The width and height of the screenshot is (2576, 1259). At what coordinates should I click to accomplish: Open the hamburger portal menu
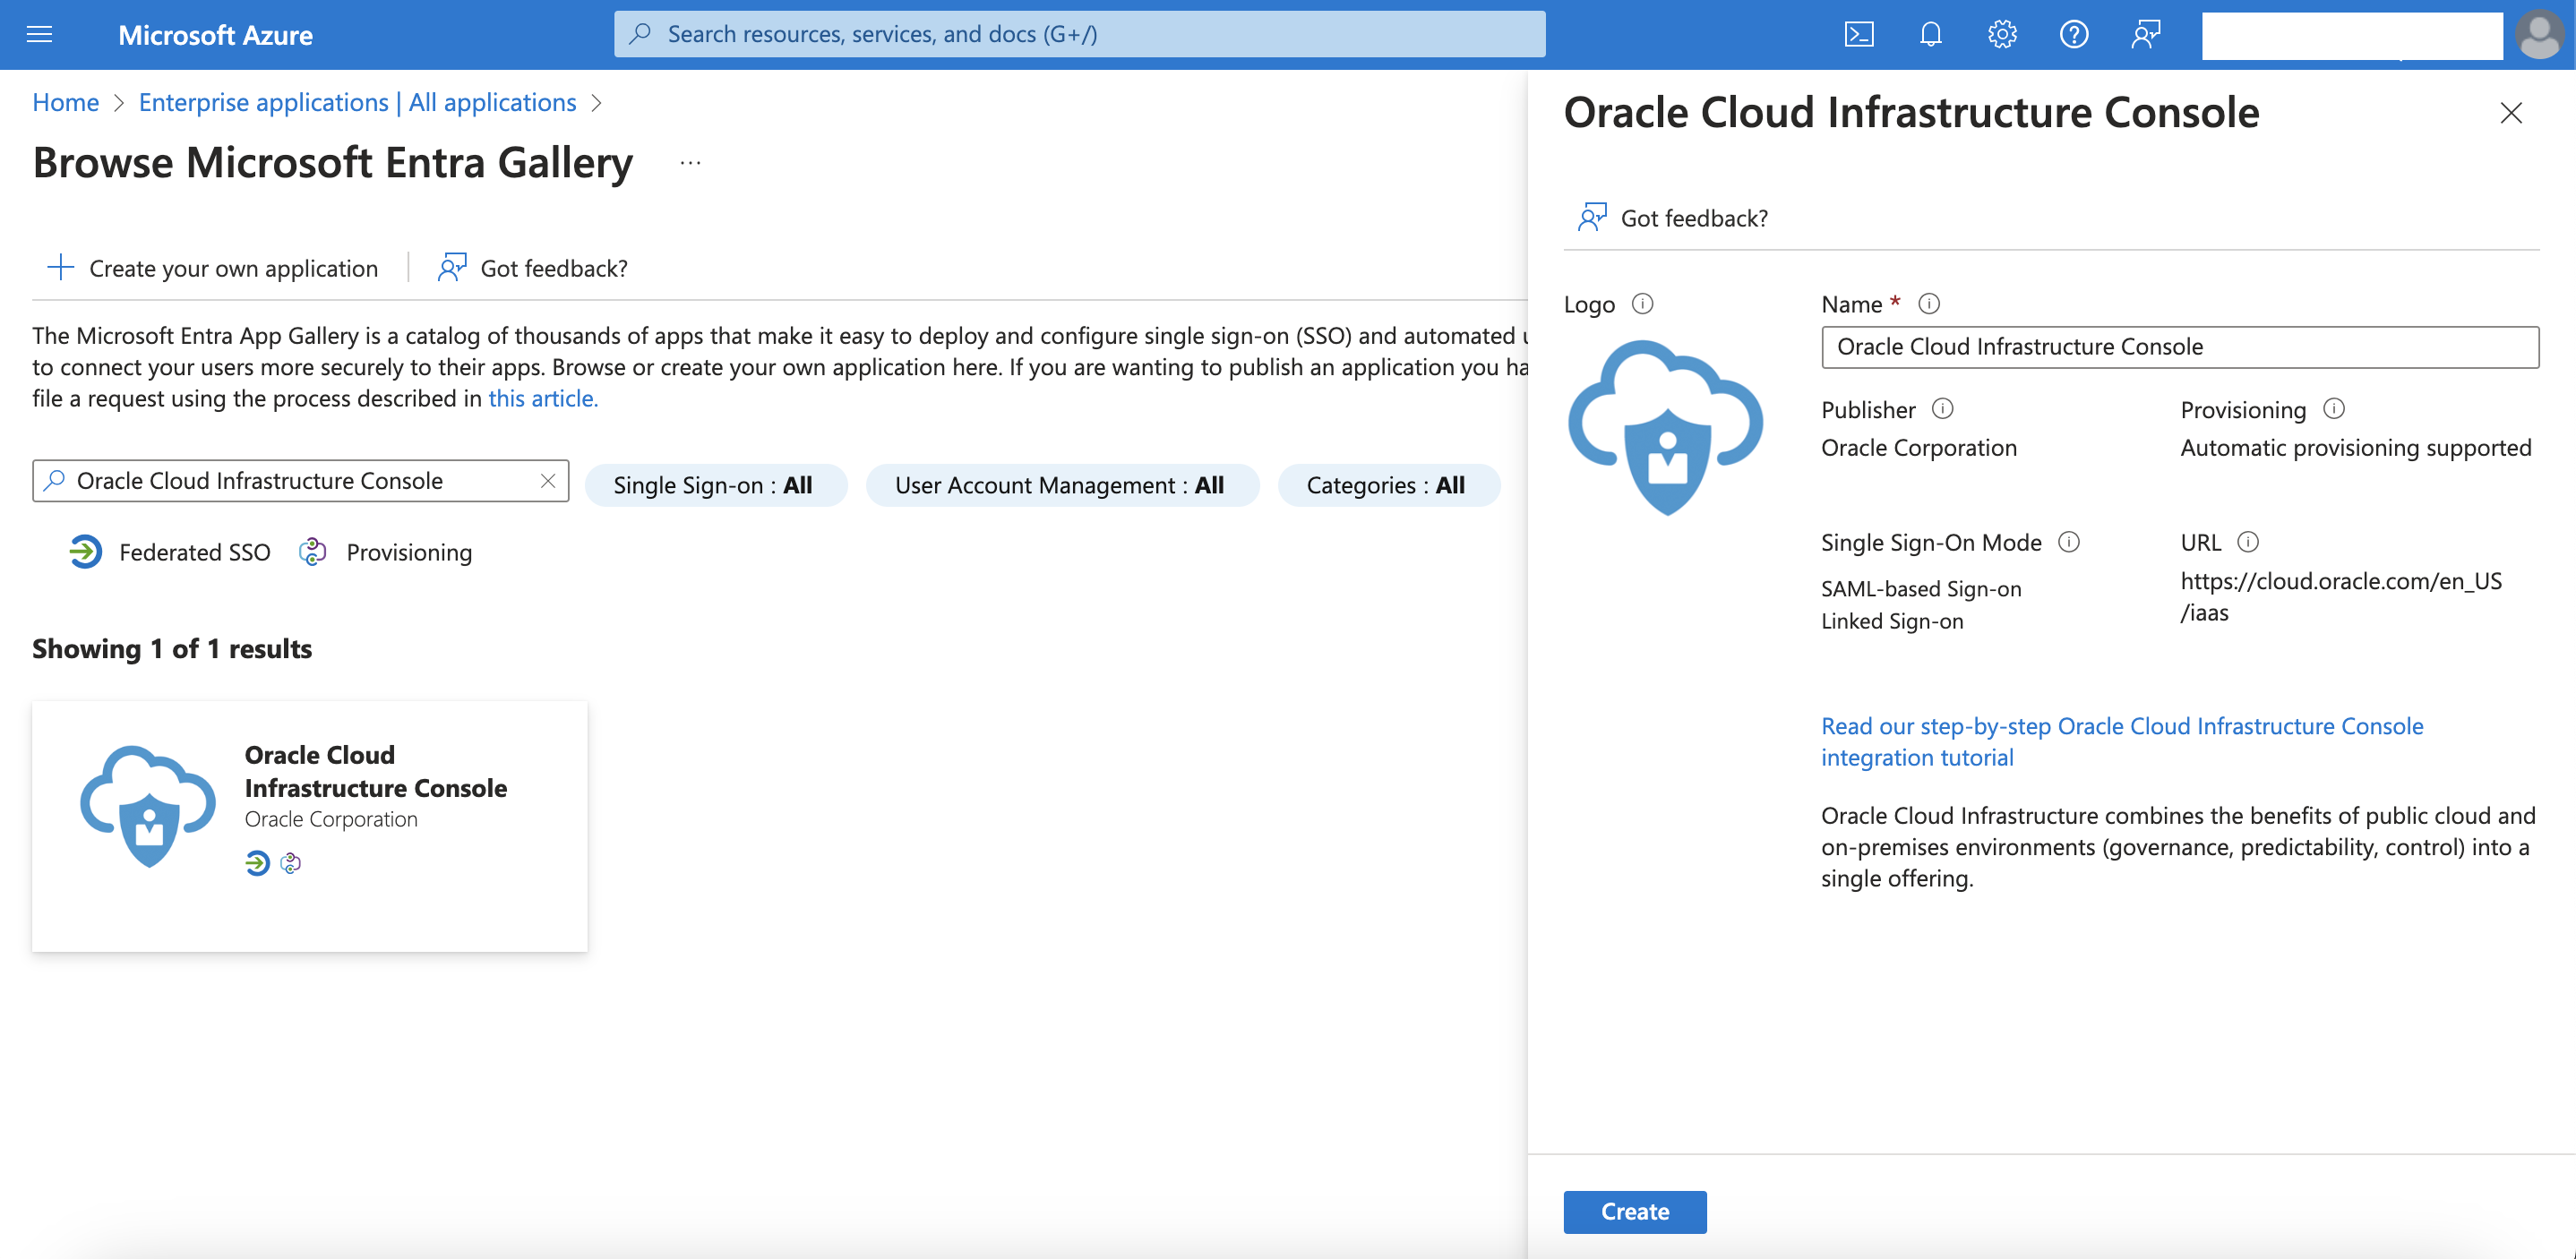point(39,35)
